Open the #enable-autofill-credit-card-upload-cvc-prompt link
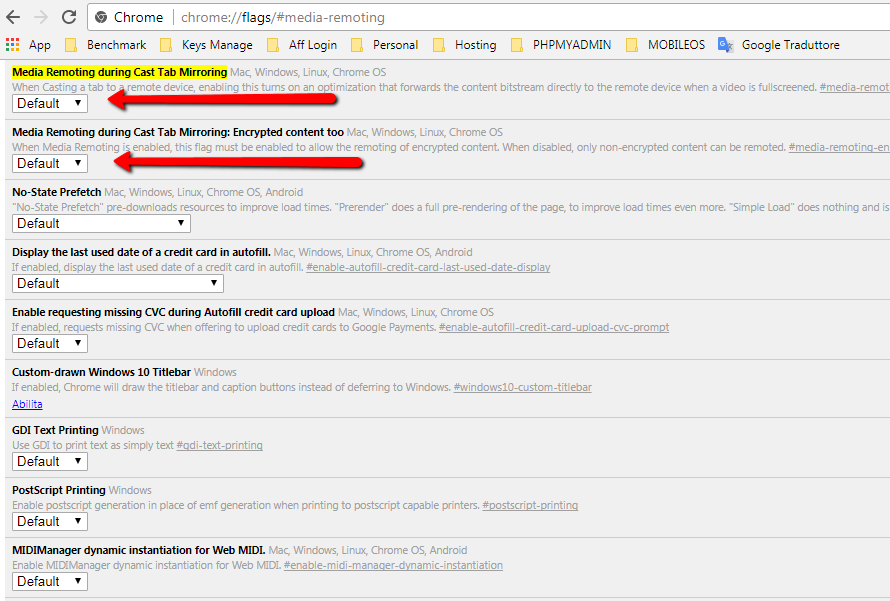890x601 pixels. 554,327
